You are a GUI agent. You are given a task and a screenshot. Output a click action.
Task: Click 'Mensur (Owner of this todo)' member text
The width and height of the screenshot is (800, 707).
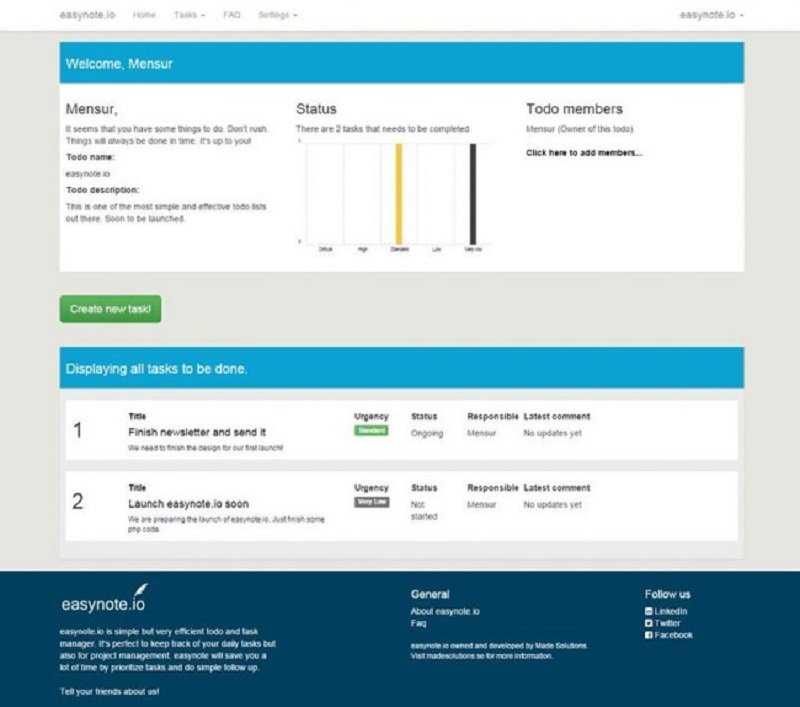[x=580, y=129]
